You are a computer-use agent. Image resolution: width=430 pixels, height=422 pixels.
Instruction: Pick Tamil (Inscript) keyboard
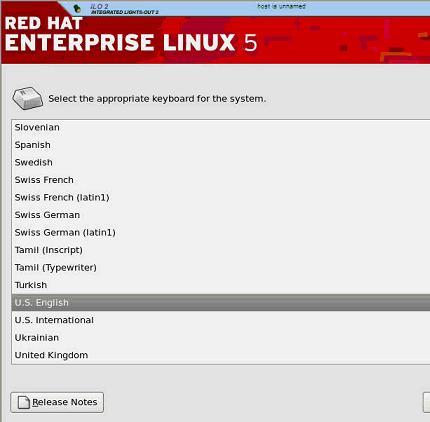[x=221, y=250]
